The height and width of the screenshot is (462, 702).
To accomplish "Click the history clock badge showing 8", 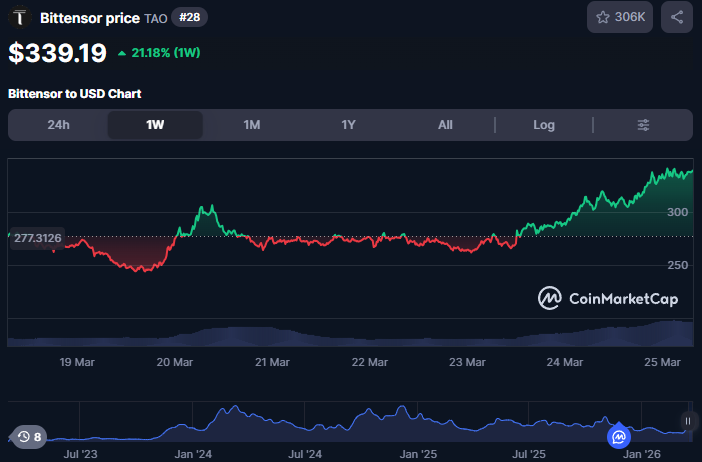I will pyautogui.click(x=29, y=436).
